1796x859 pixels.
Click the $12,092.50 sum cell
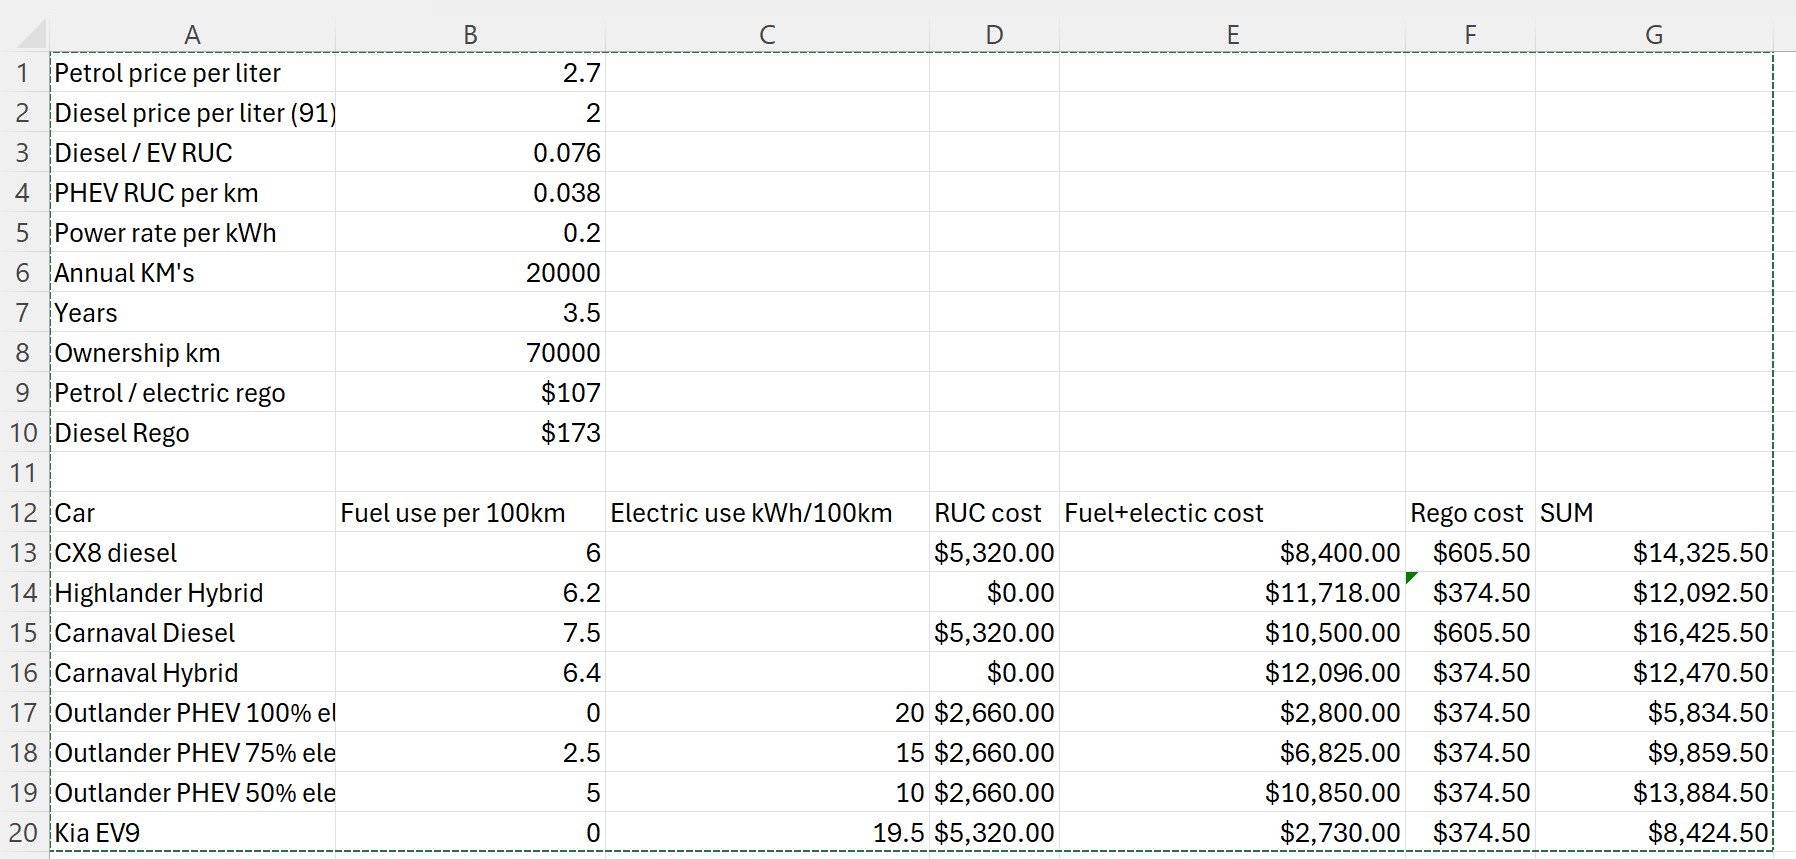[1654, 593]
